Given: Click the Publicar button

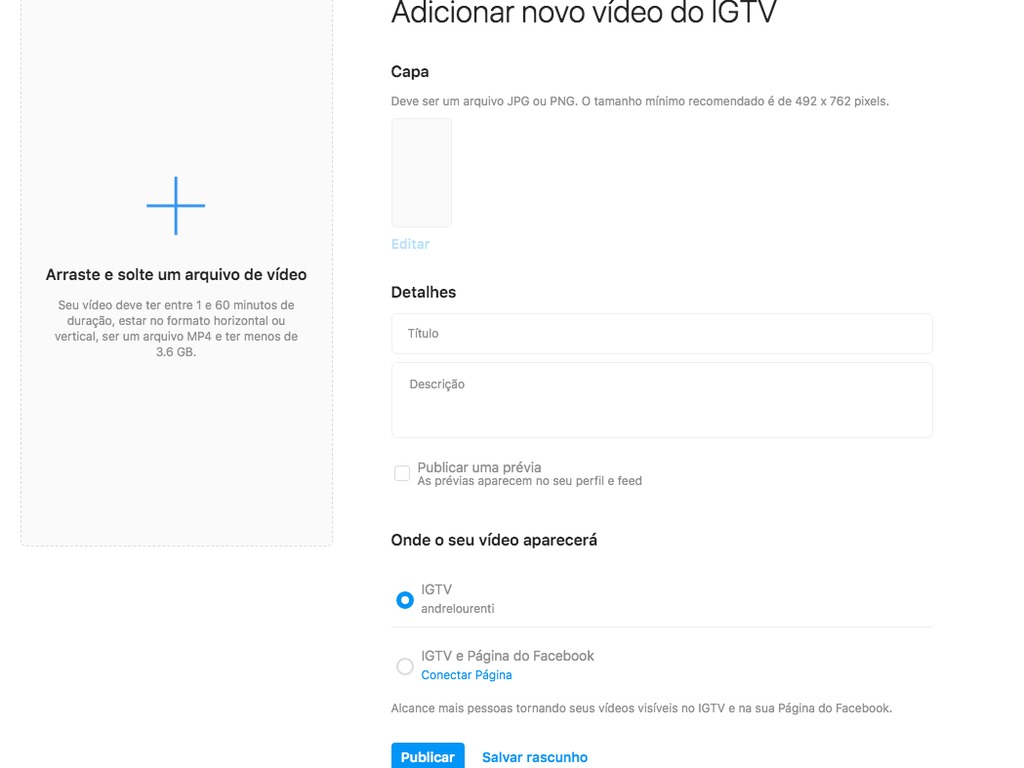Looking at the screenshot, I should point(428,756).
